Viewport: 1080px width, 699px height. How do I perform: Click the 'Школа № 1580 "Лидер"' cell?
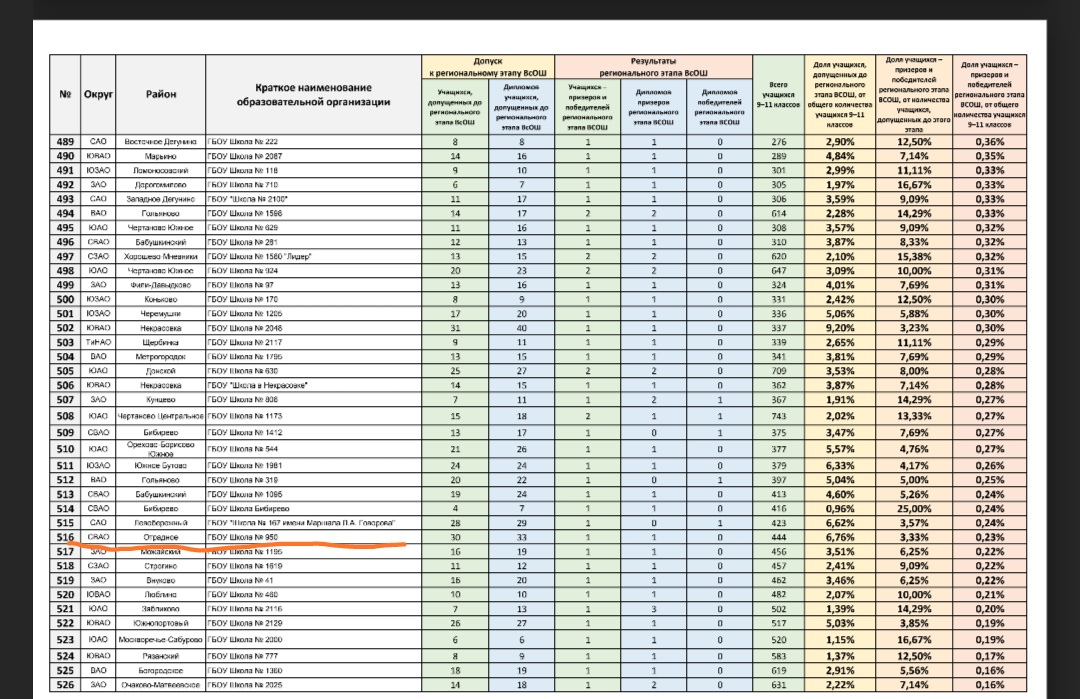point(260,257)
